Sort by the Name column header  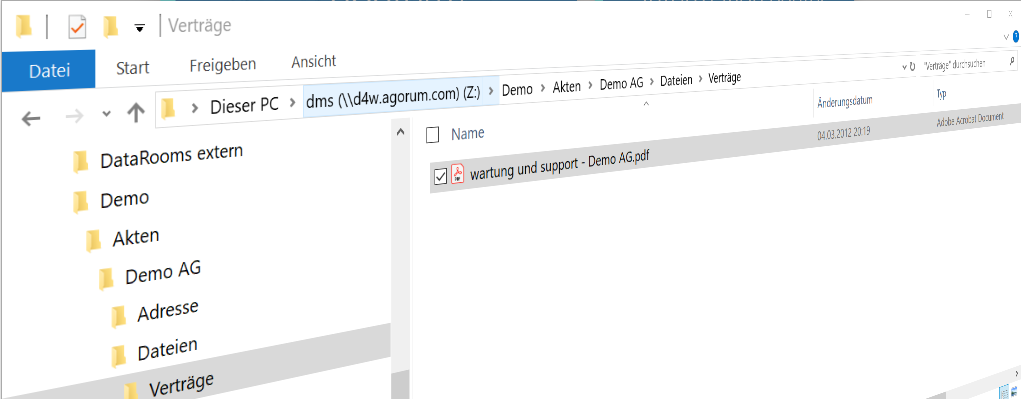coord(468,133)
